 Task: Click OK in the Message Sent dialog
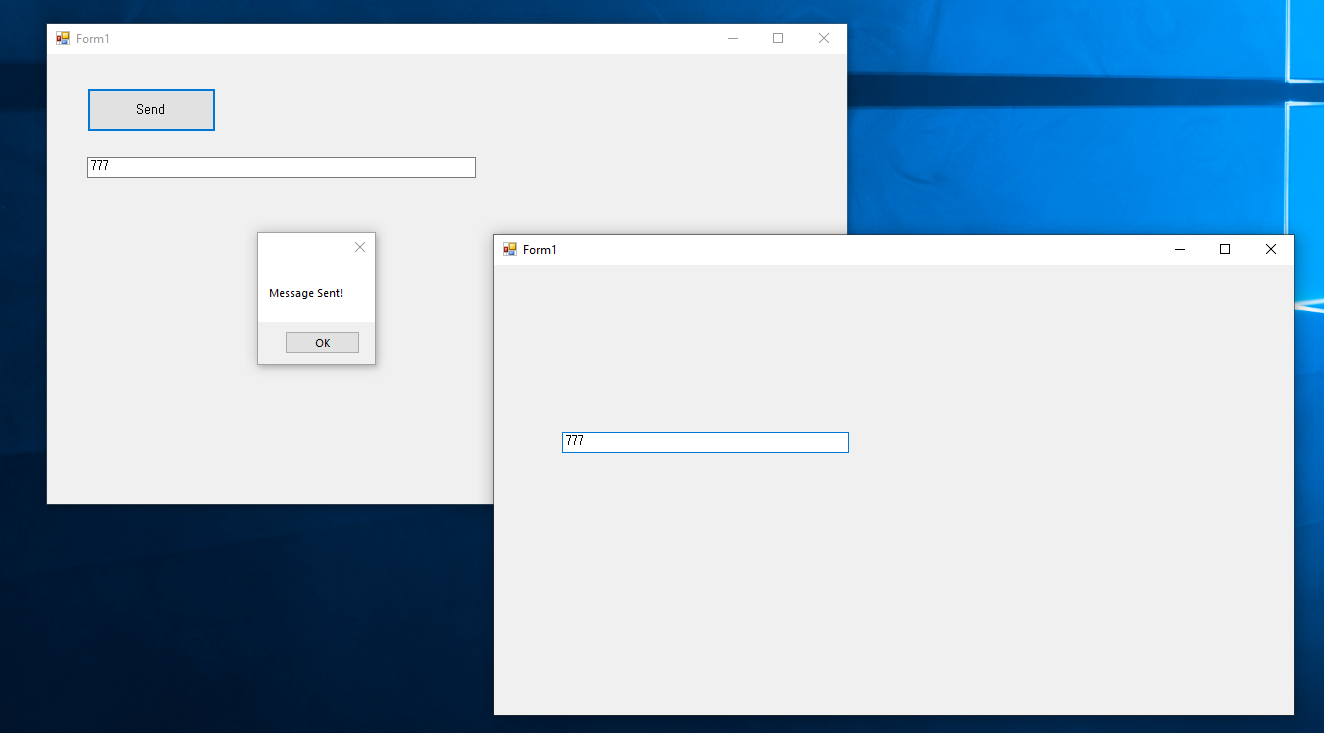tap(322, 343)
